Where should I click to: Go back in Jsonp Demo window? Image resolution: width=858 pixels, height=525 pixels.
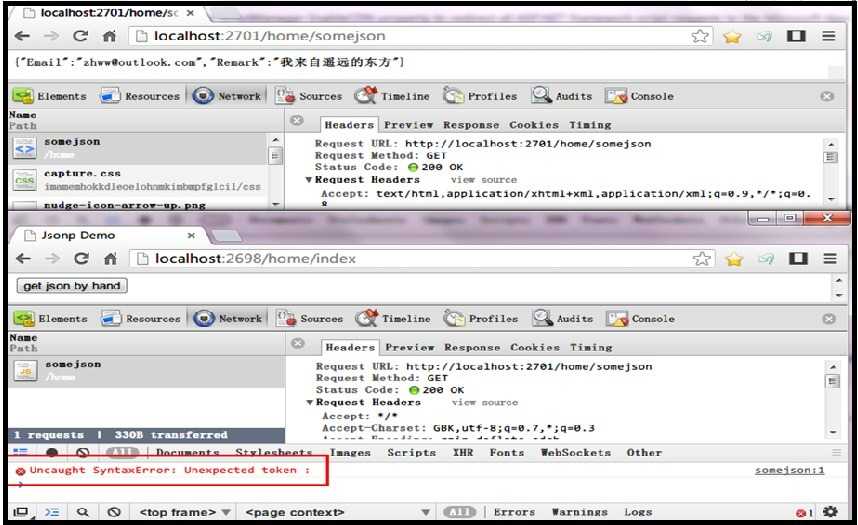coord(23,258)
